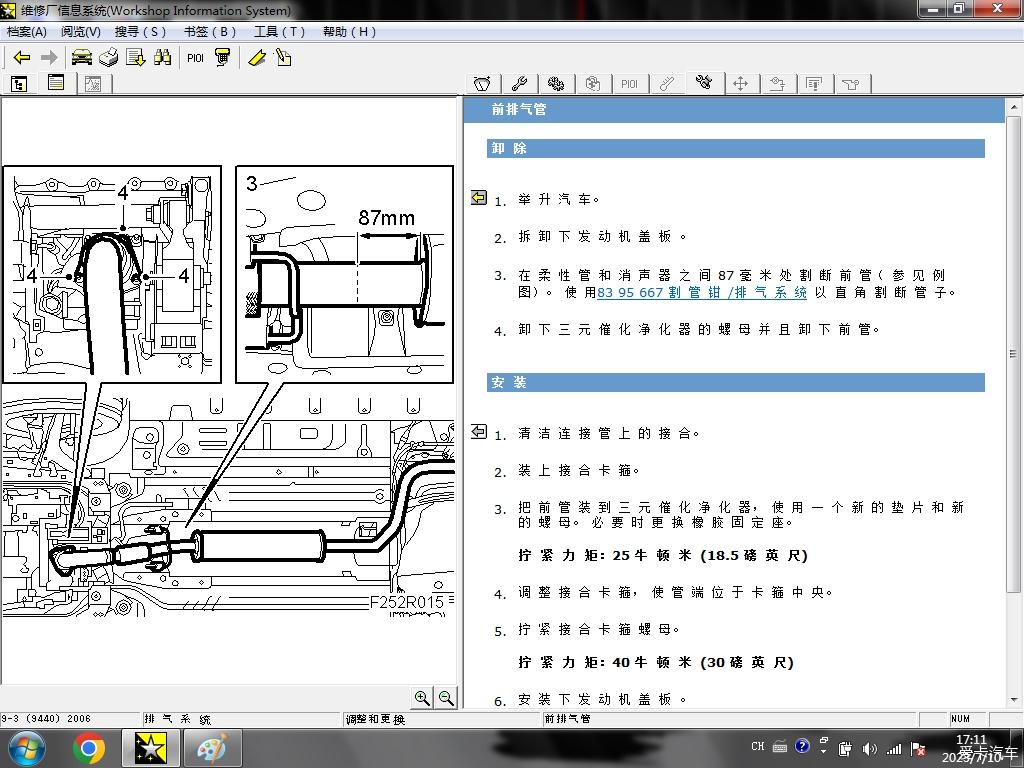Click the 拧紧力矩: 25牛顿米 torque text
Viewport: 1024px width, 768px height.
(x=663, y=555)
